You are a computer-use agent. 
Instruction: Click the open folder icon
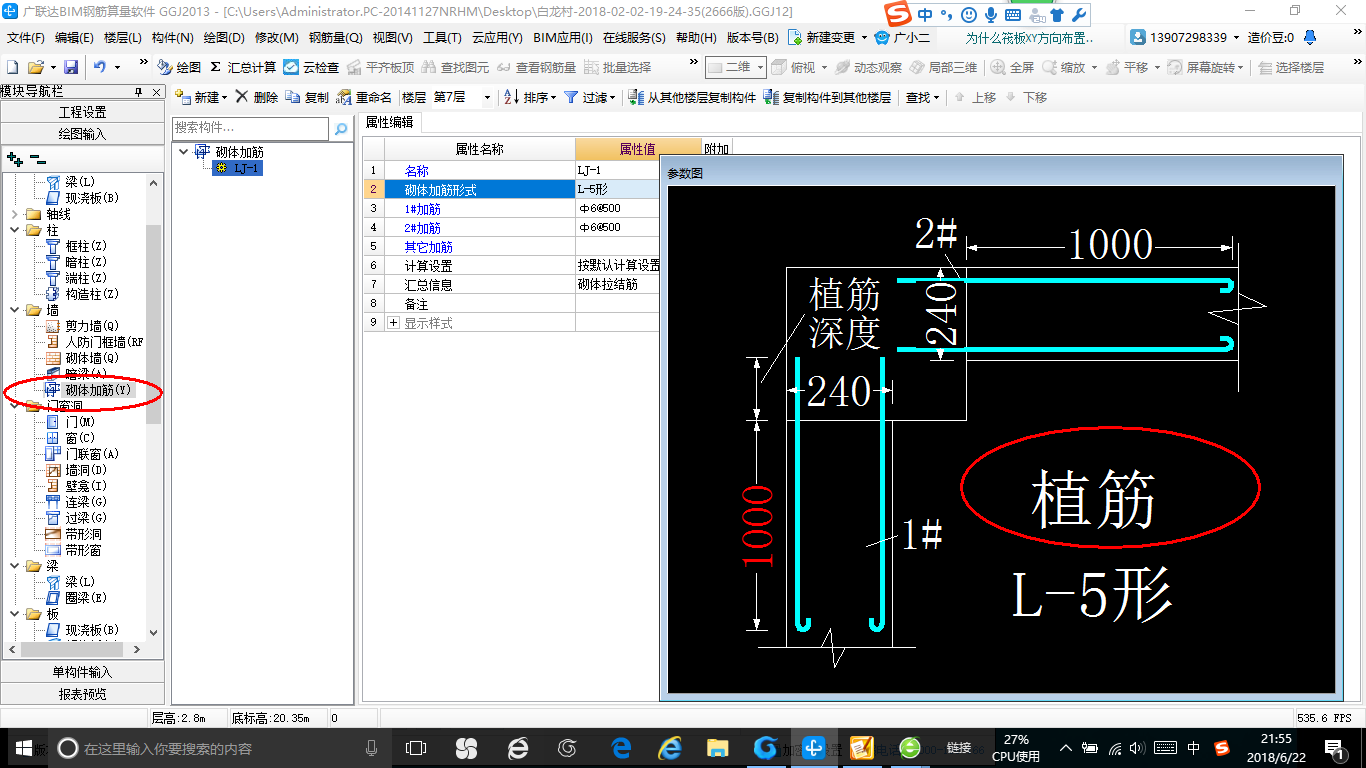[x=35, y=67]
